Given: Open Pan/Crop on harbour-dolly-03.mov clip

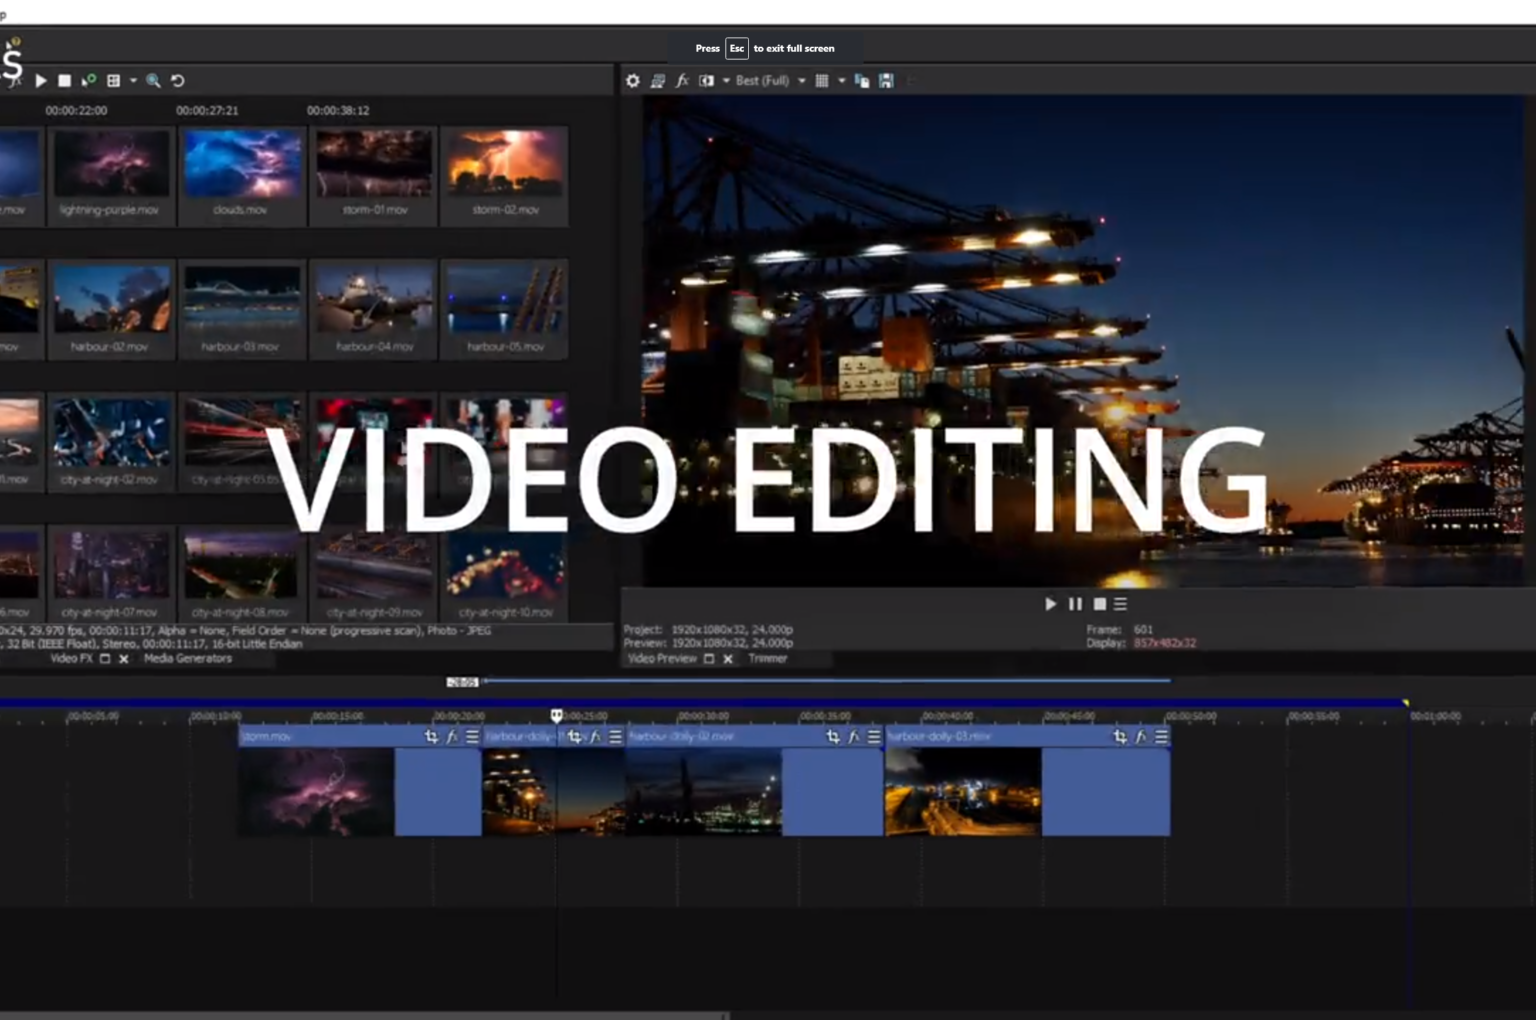Looking at the screenshot, I should point(1120,737).
